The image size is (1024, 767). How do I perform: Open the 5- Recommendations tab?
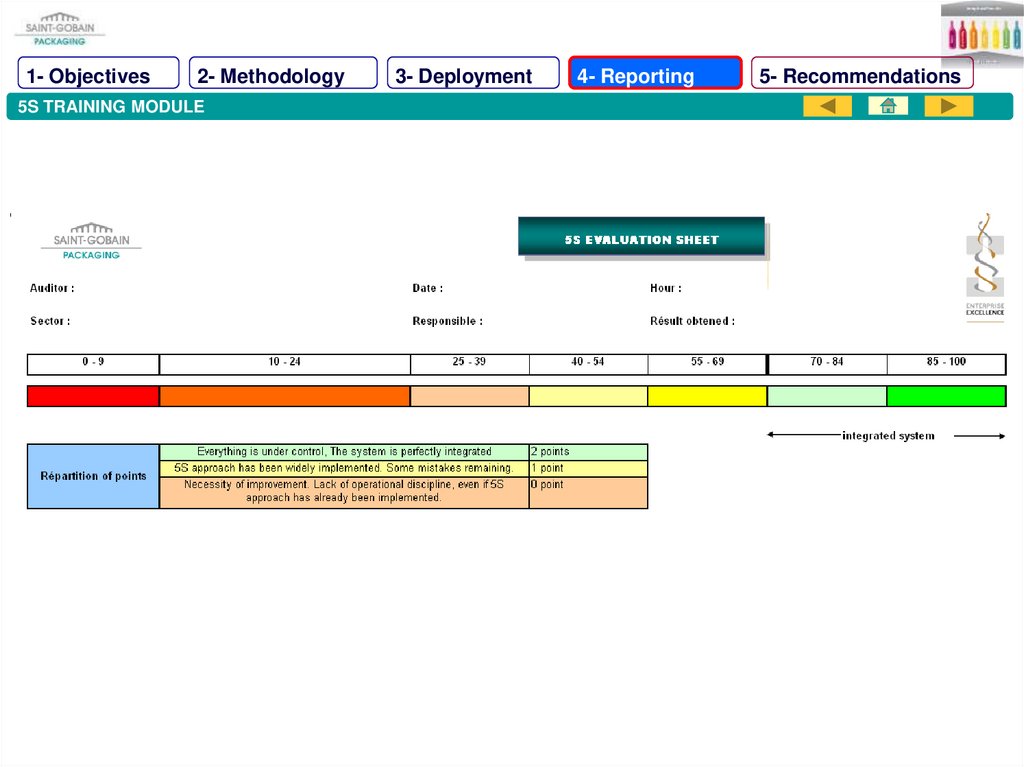coord(861,75)
